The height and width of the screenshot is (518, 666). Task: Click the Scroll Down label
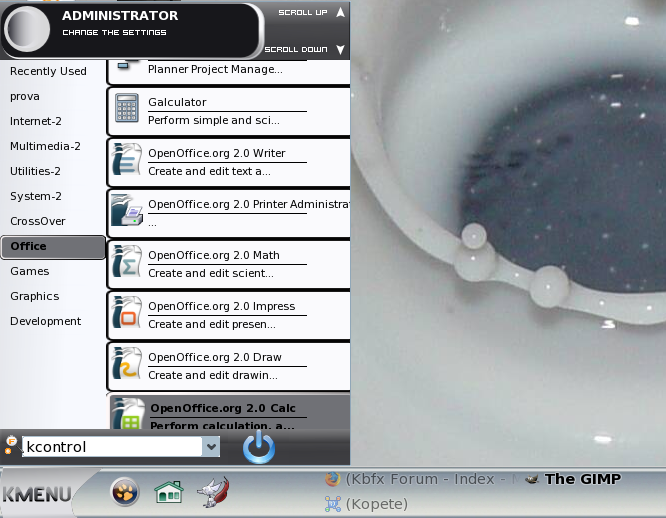click(296, 49)
